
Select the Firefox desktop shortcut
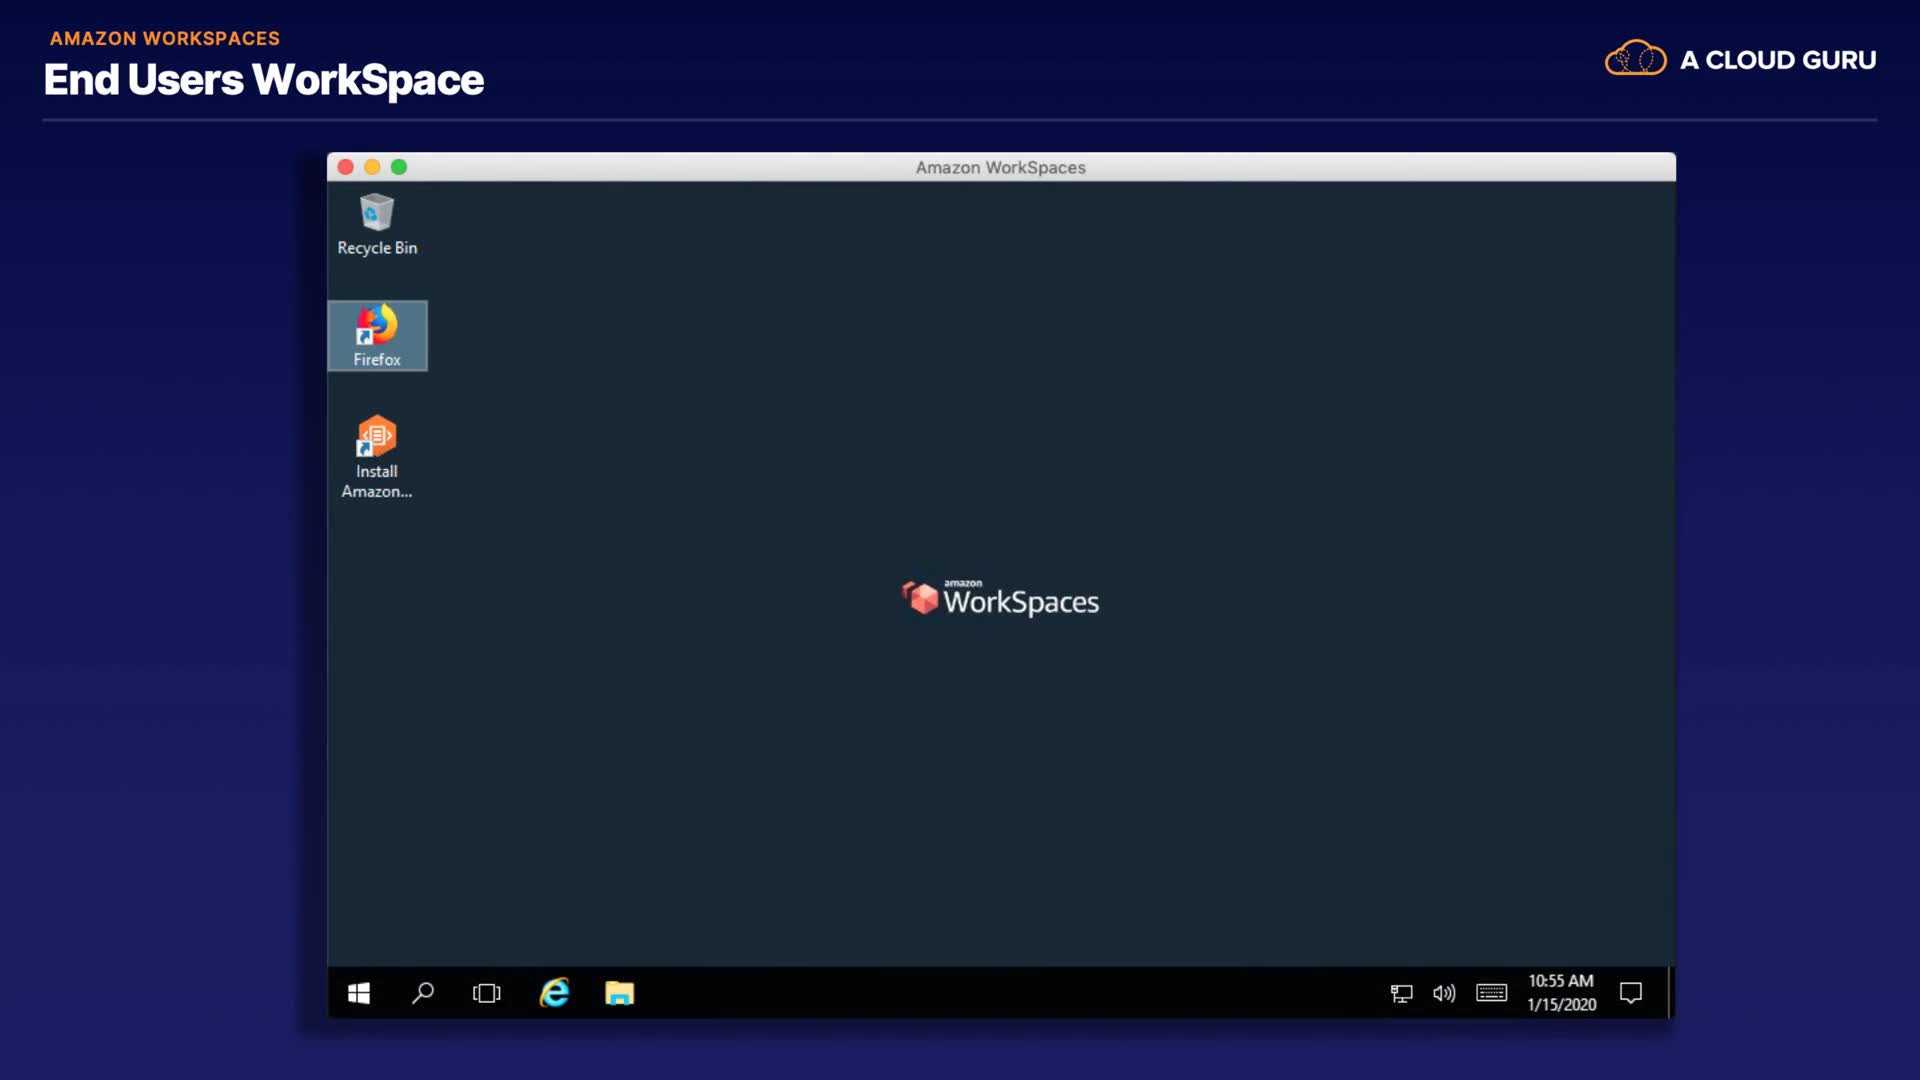377,336
